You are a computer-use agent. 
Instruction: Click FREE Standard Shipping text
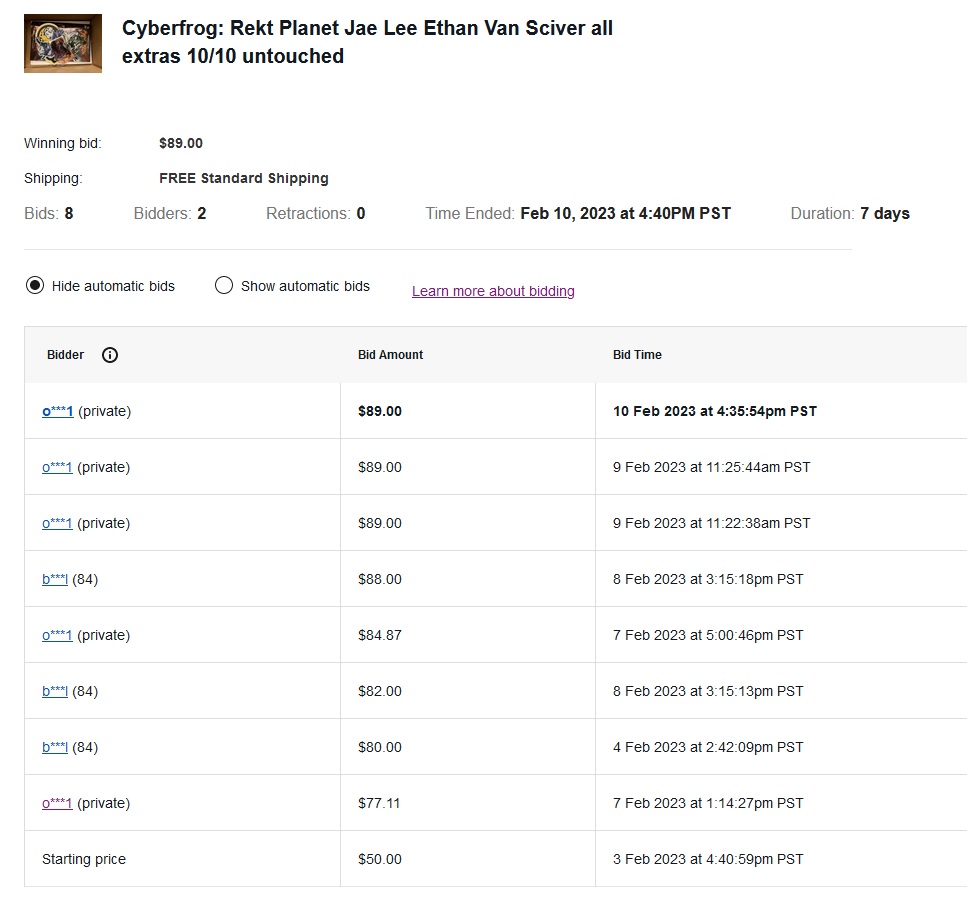tap(244, 178)
